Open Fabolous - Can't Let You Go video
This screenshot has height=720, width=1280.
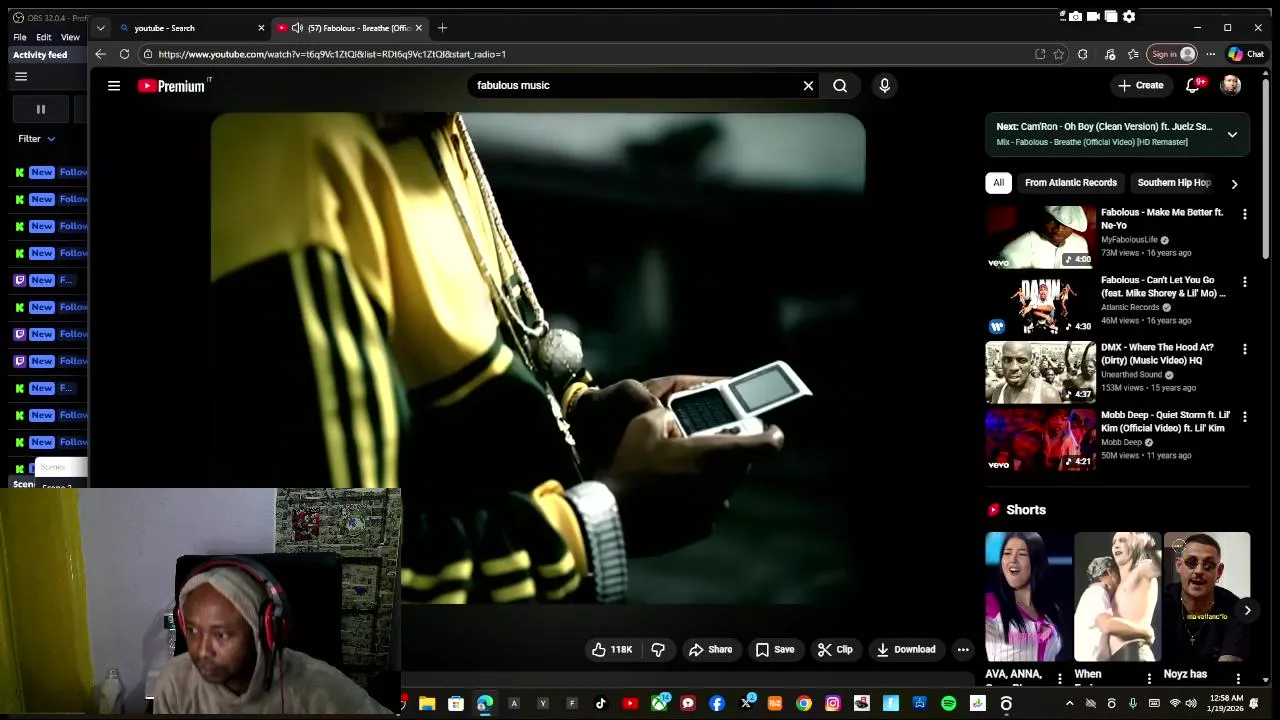[1163, 287]
